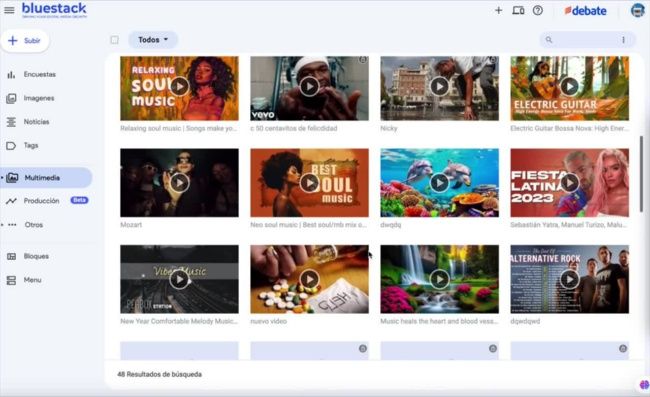Select Multimedia in the sidebar
This screenshot has width=650, height=397.
46,178
